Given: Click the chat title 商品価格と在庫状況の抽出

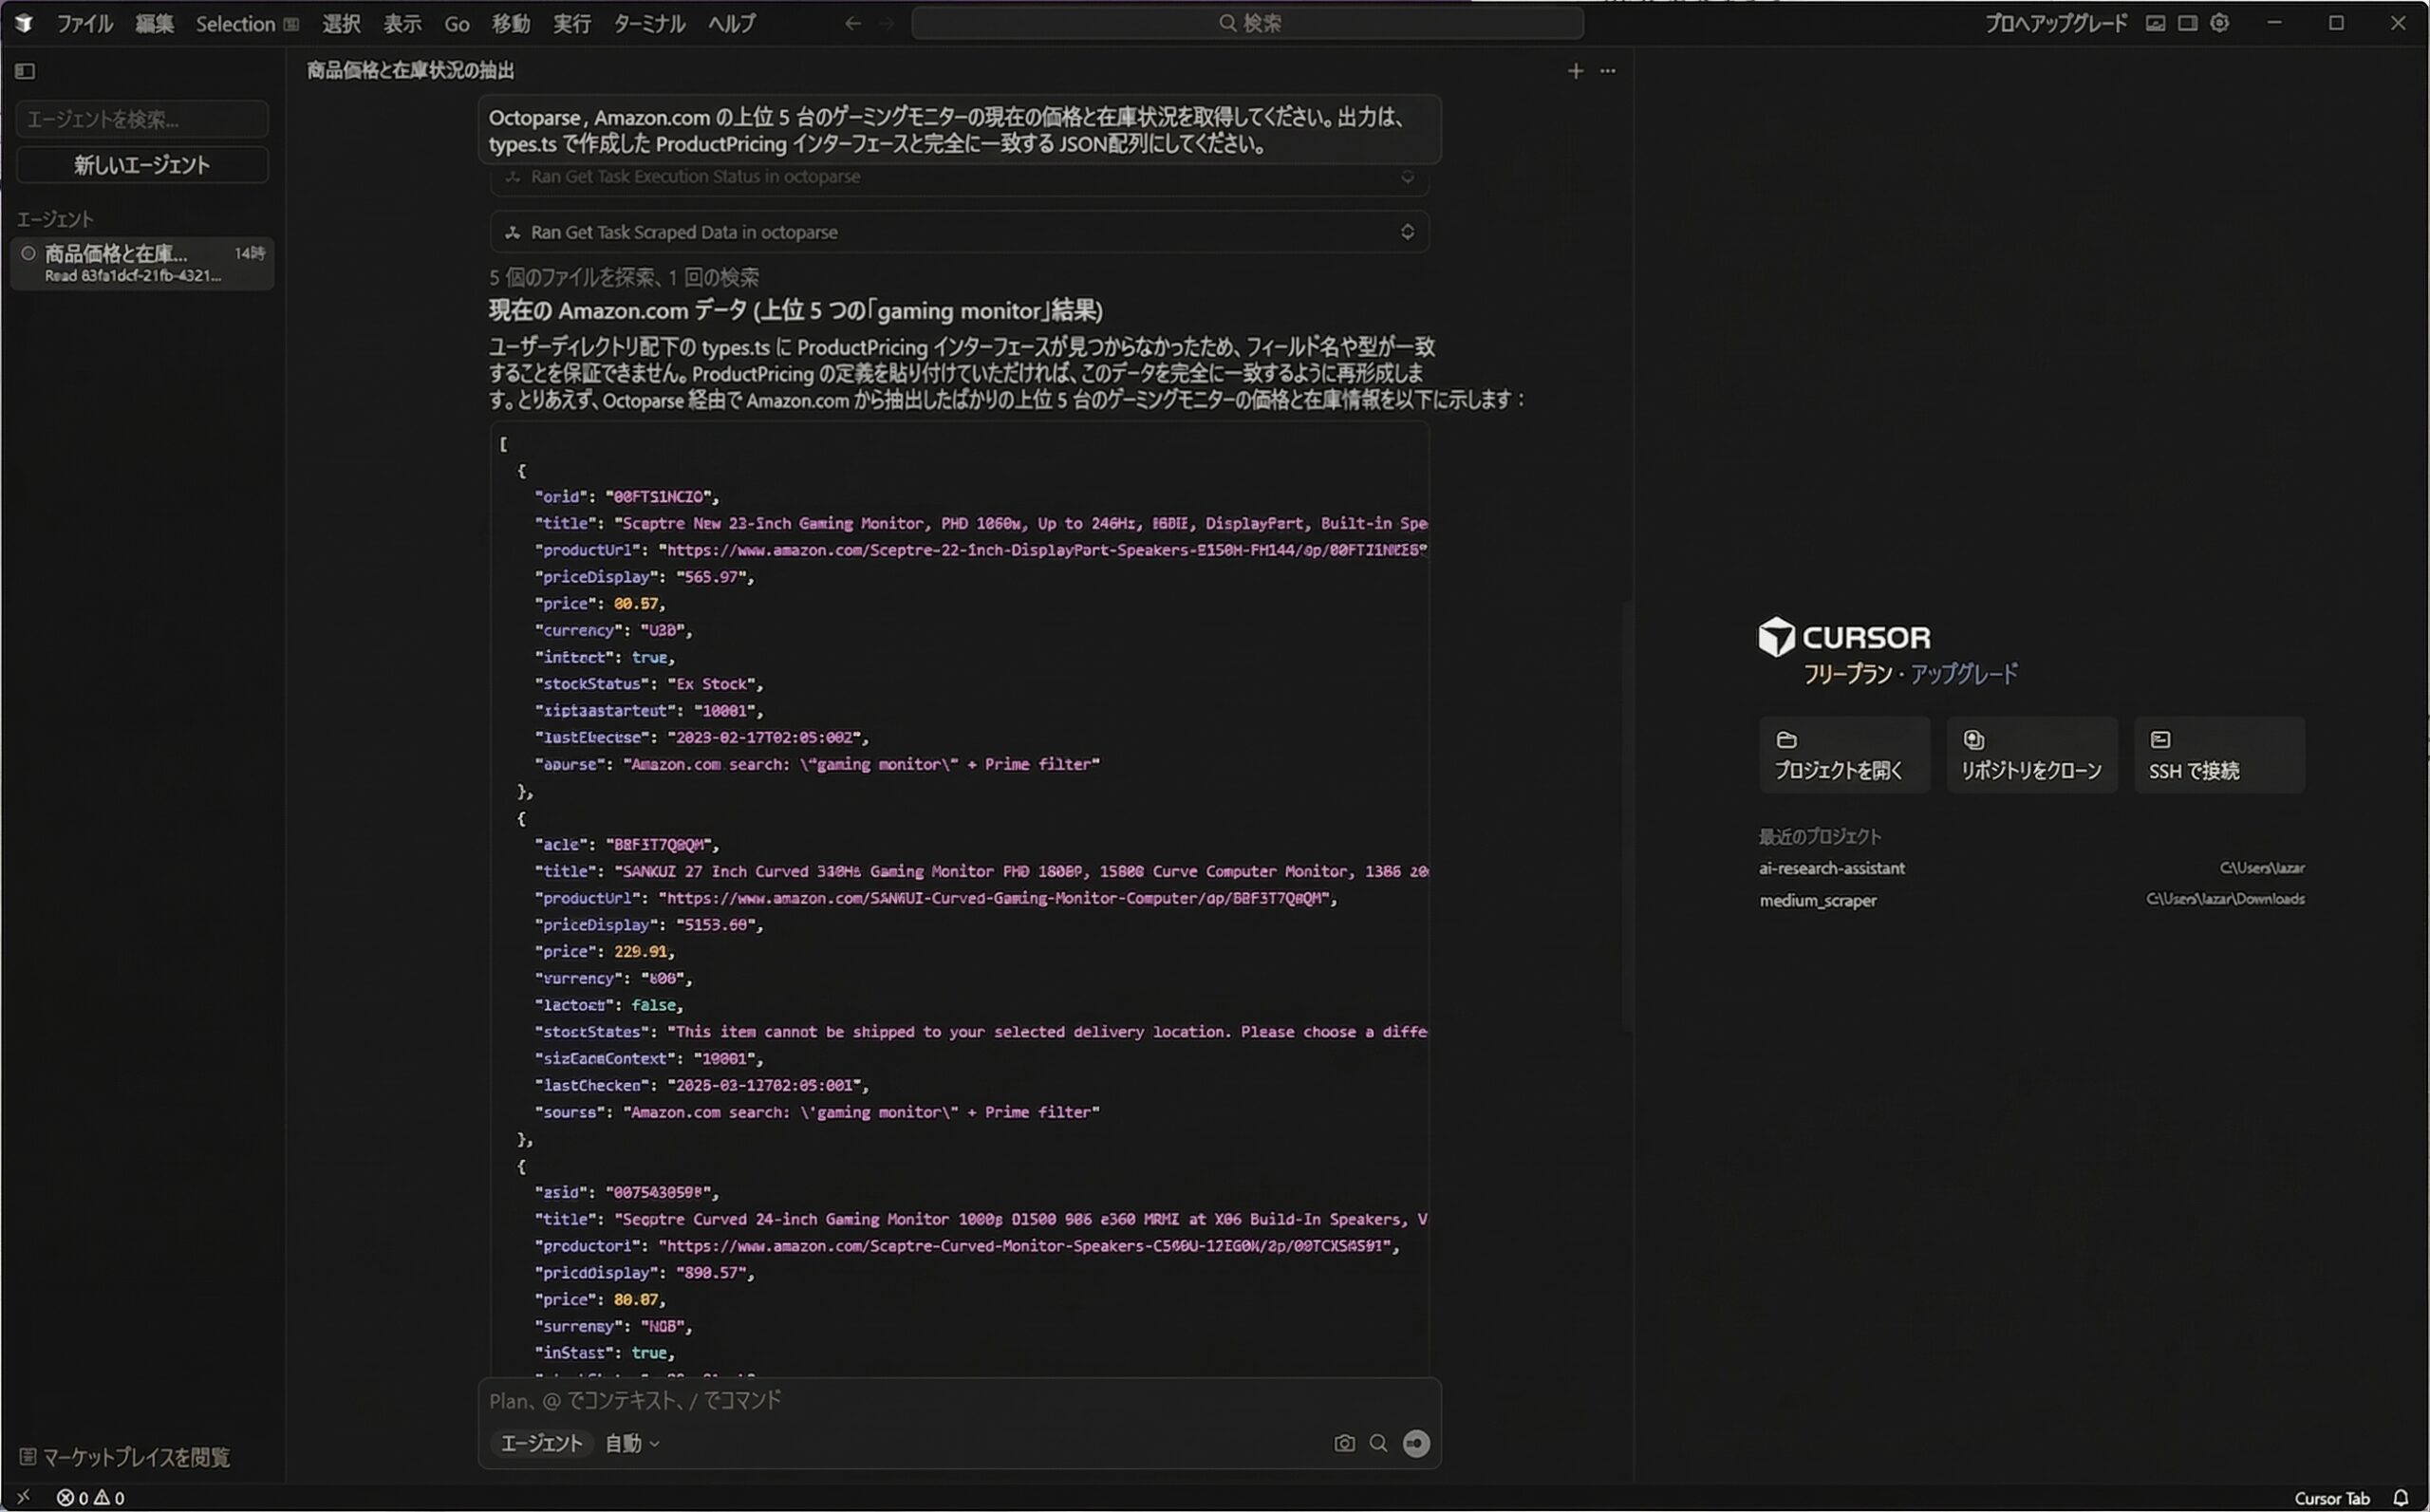Looking at the screenshot, I should pyautogui.click(x=410, y=71).
